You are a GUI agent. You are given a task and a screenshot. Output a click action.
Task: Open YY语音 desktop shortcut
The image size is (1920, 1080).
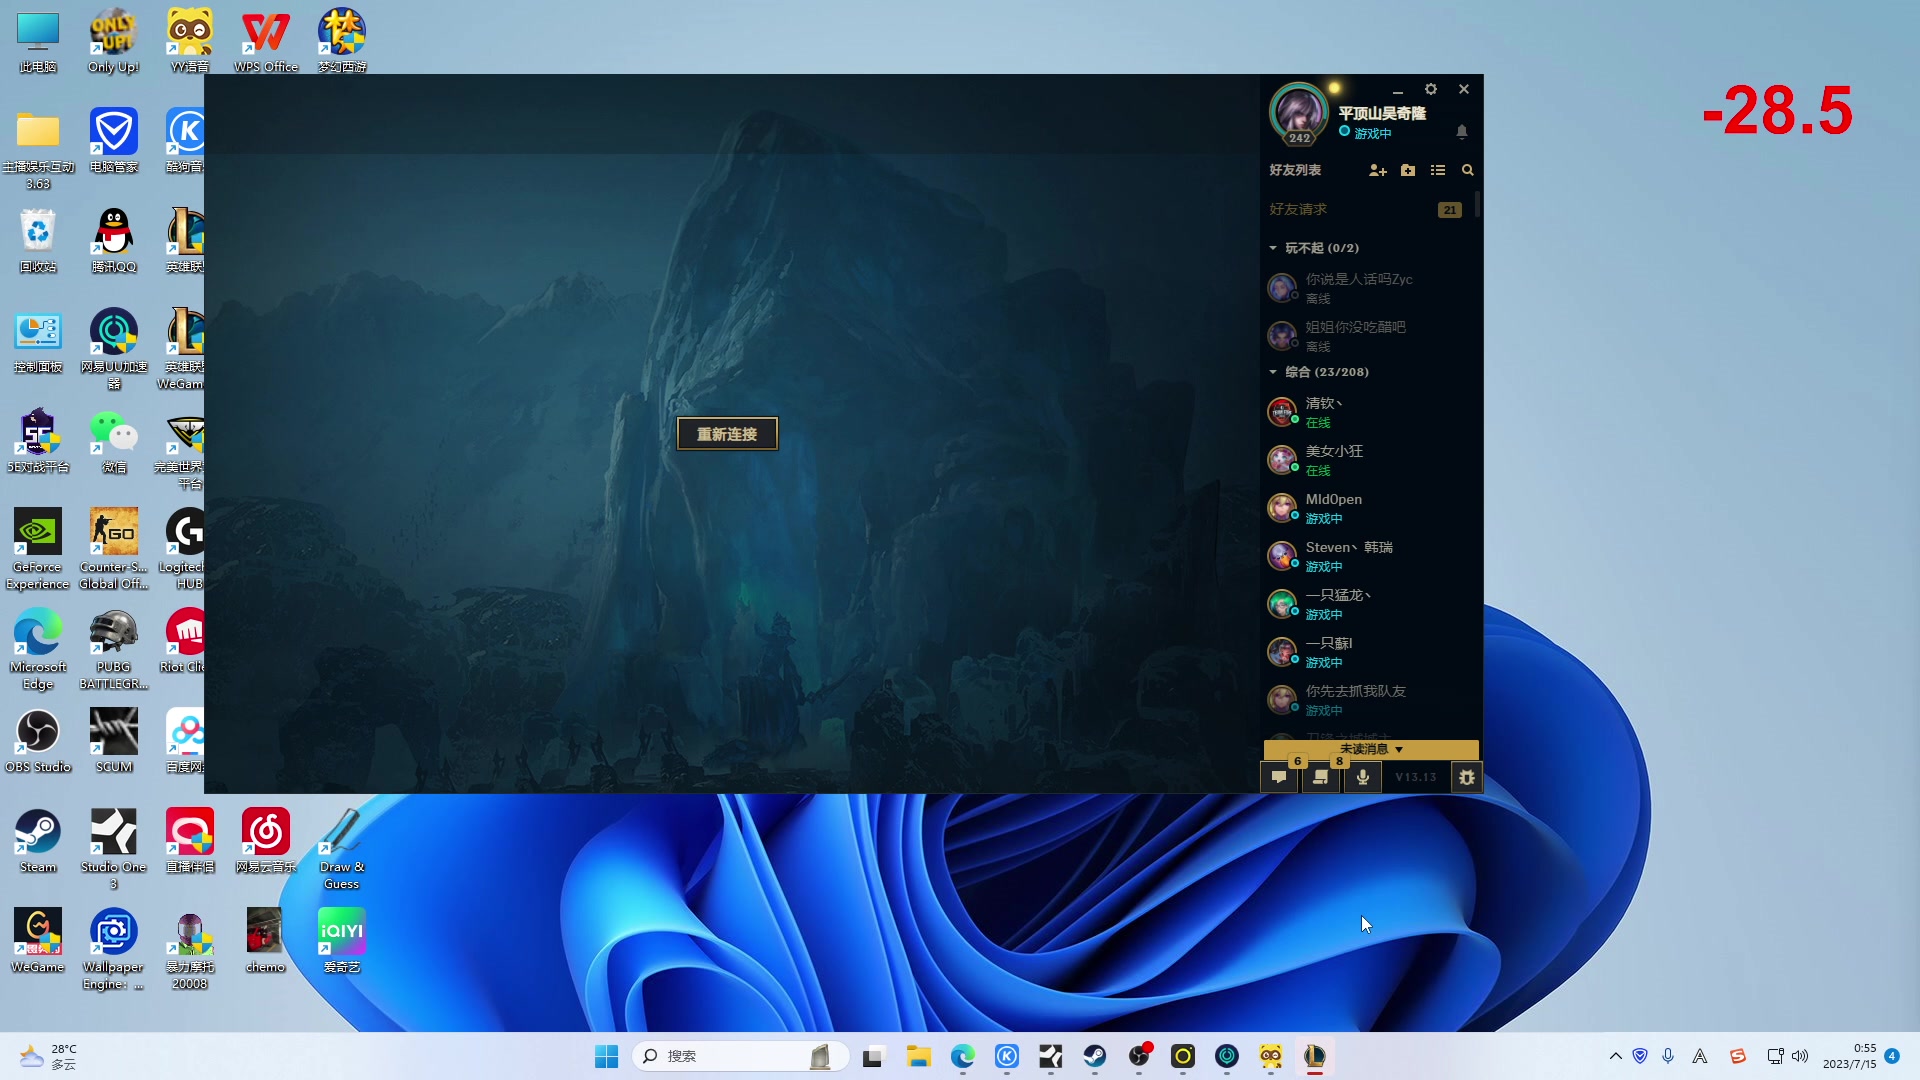(190, 42)
